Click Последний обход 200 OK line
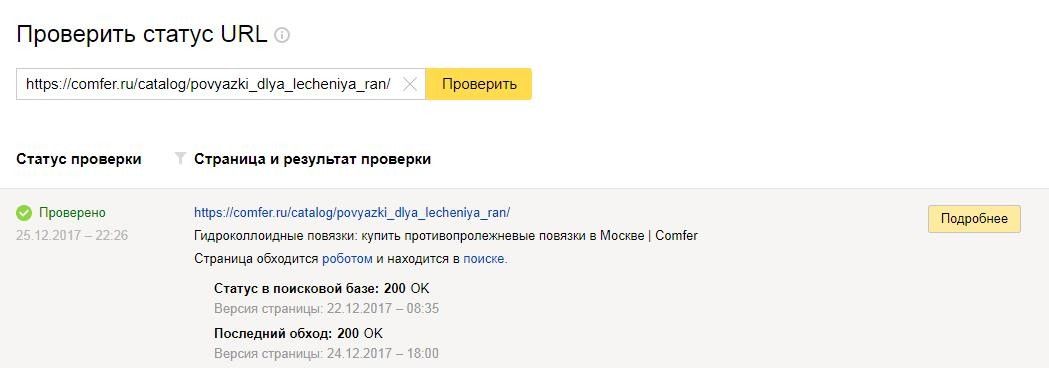The image size is (1049, 368). (x=298, y=333)
